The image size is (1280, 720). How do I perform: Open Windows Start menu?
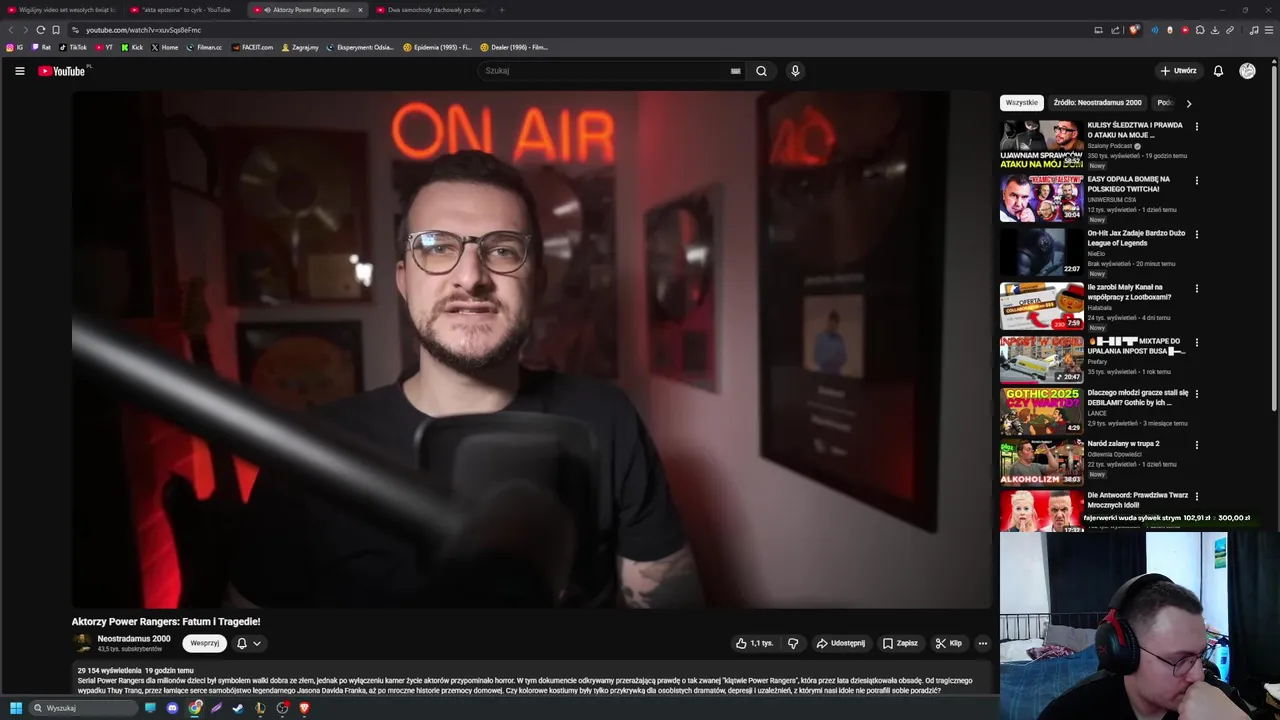click(x=16, y=708)
